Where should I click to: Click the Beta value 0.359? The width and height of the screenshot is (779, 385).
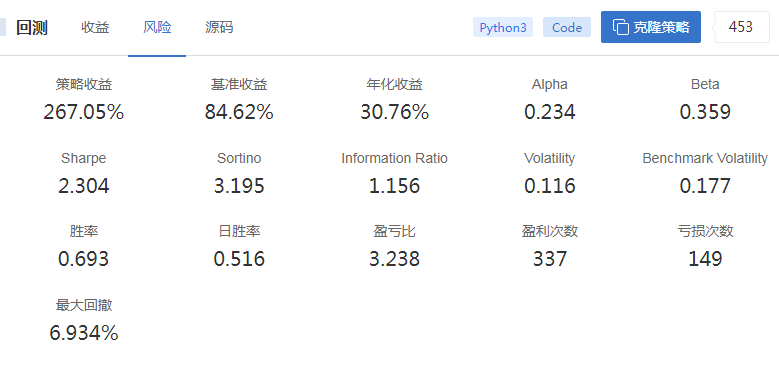tap(705, 112)
